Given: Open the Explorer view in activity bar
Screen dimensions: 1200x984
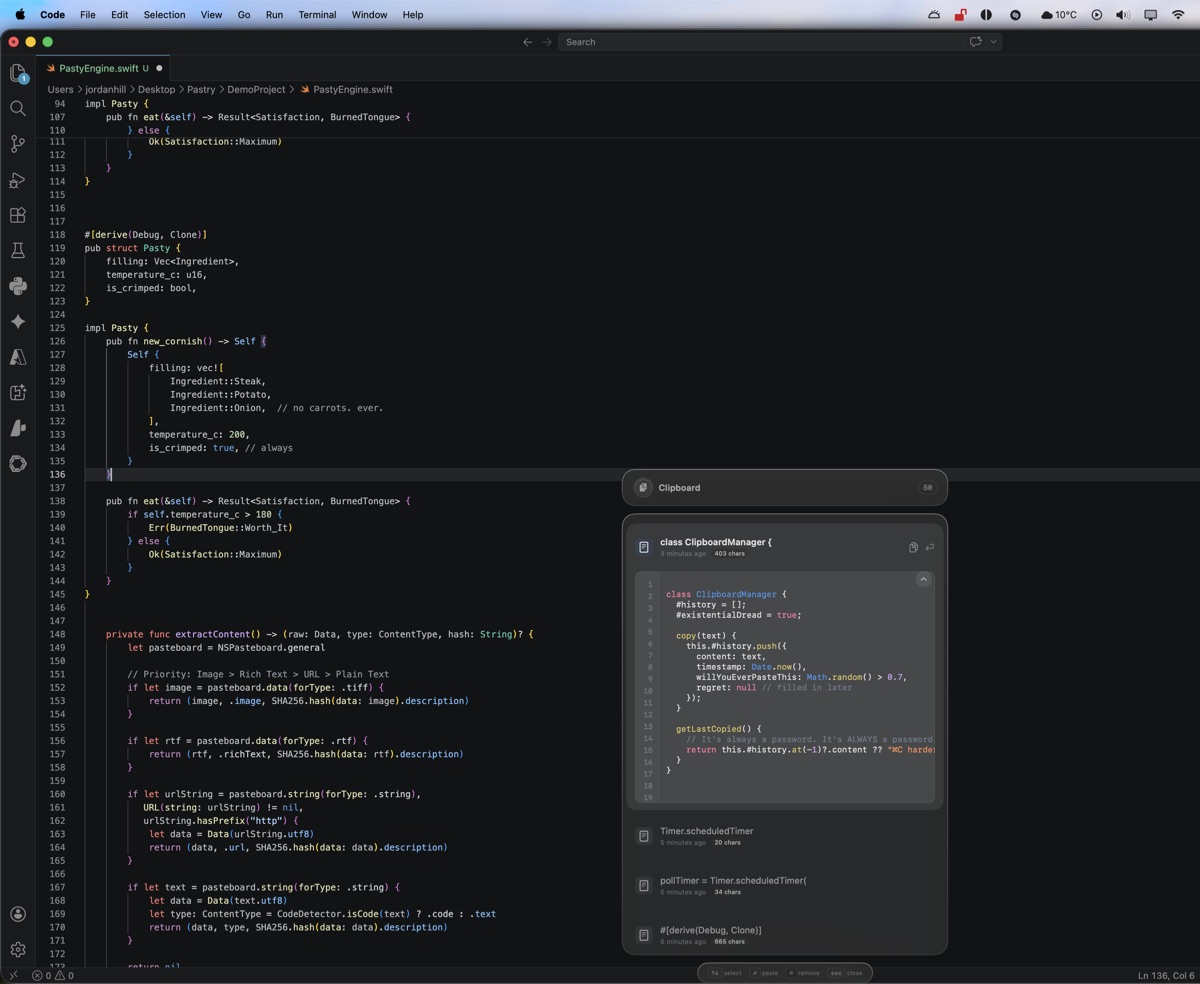Looking at the screenshot, I should (x=17, y=73).
